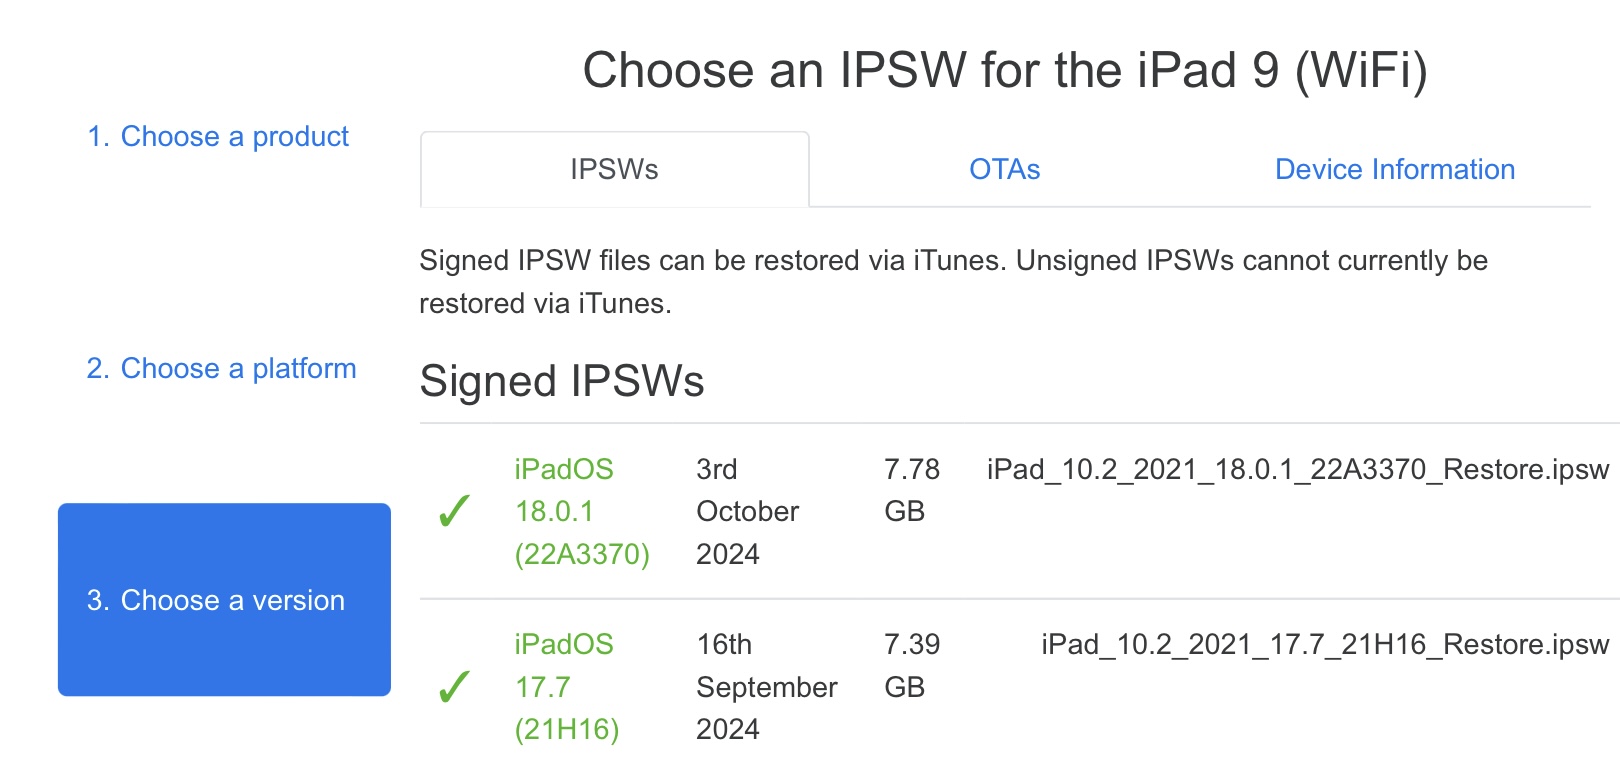
Task: Go to step 2 Choose a platform
Action: (221, 368)
